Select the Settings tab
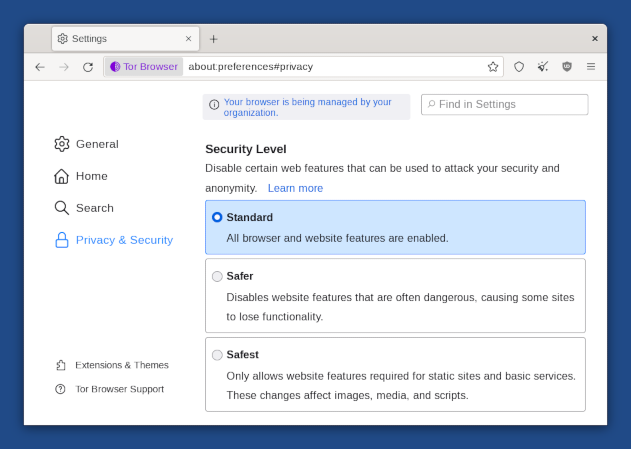 tap(126, 39)
